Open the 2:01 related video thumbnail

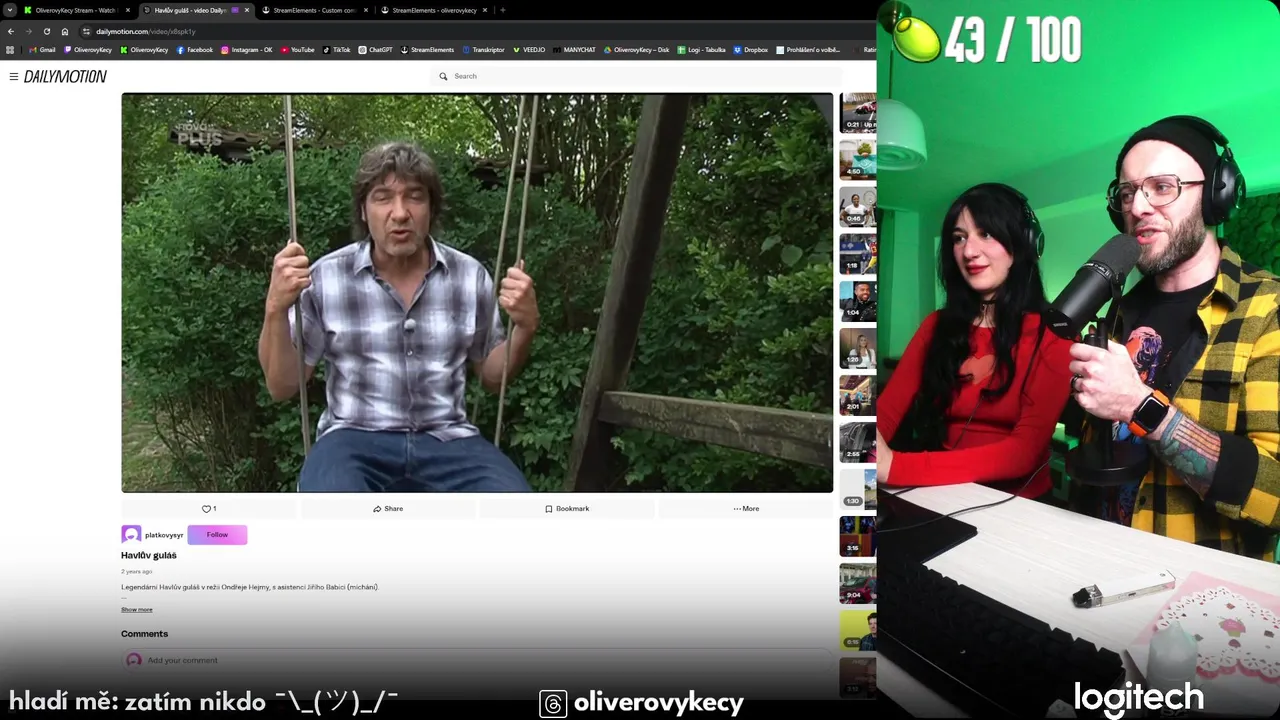(x=857, y=395)
